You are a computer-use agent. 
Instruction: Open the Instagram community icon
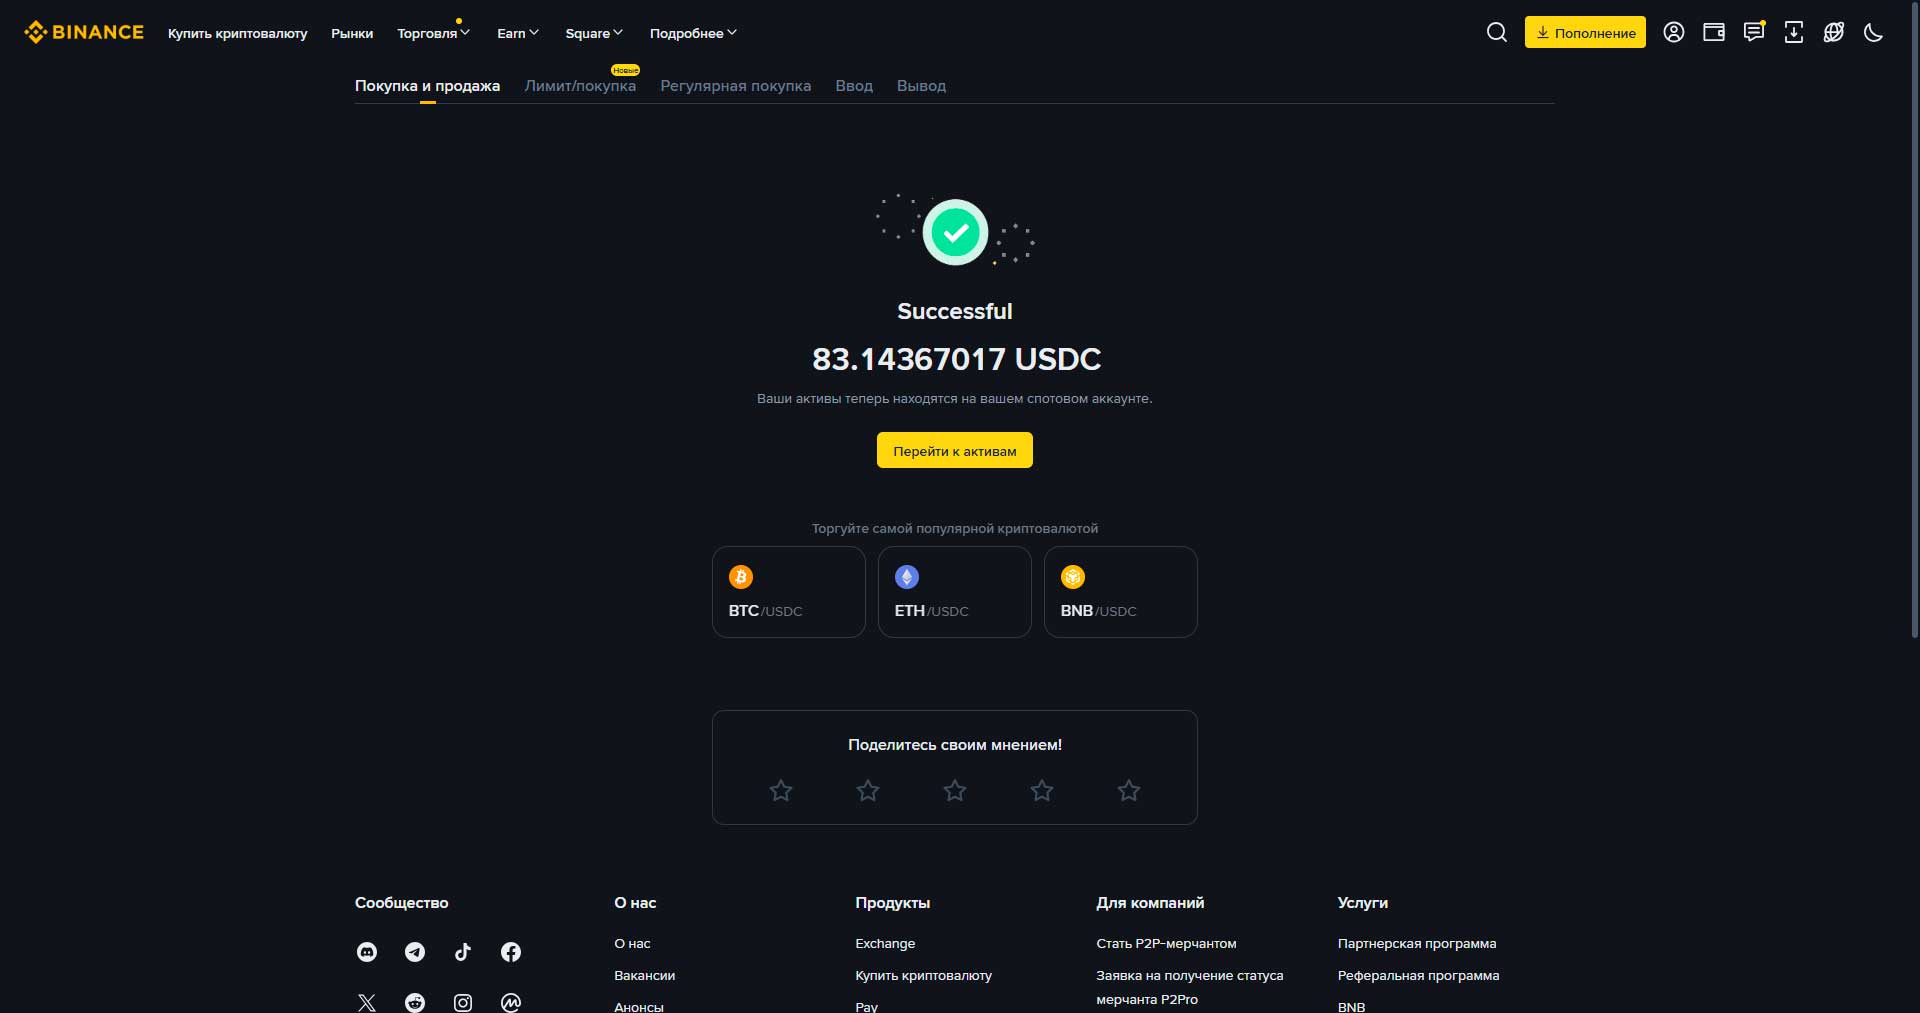tap(463, 1002)
